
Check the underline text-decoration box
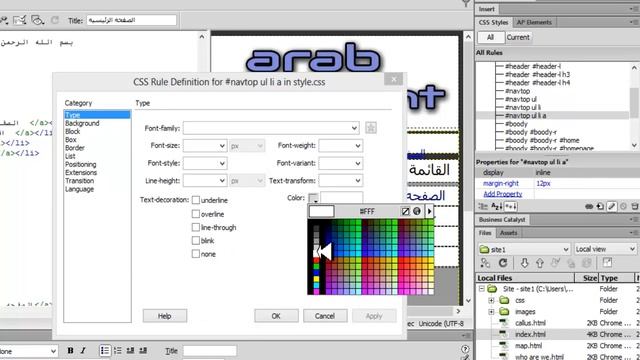coord(196,200)
